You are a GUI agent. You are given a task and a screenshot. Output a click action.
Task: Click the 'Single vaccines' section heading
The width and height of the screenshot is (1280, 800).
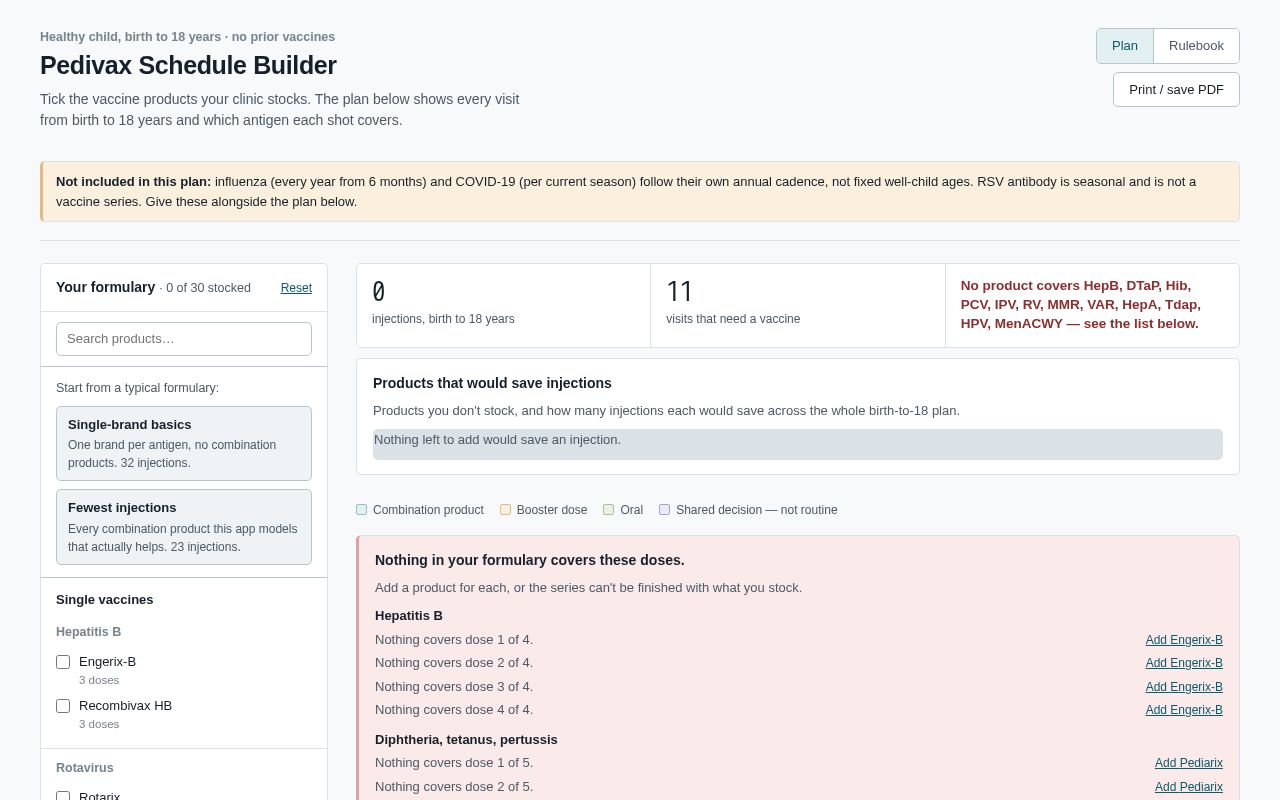(x=105, y=600)
